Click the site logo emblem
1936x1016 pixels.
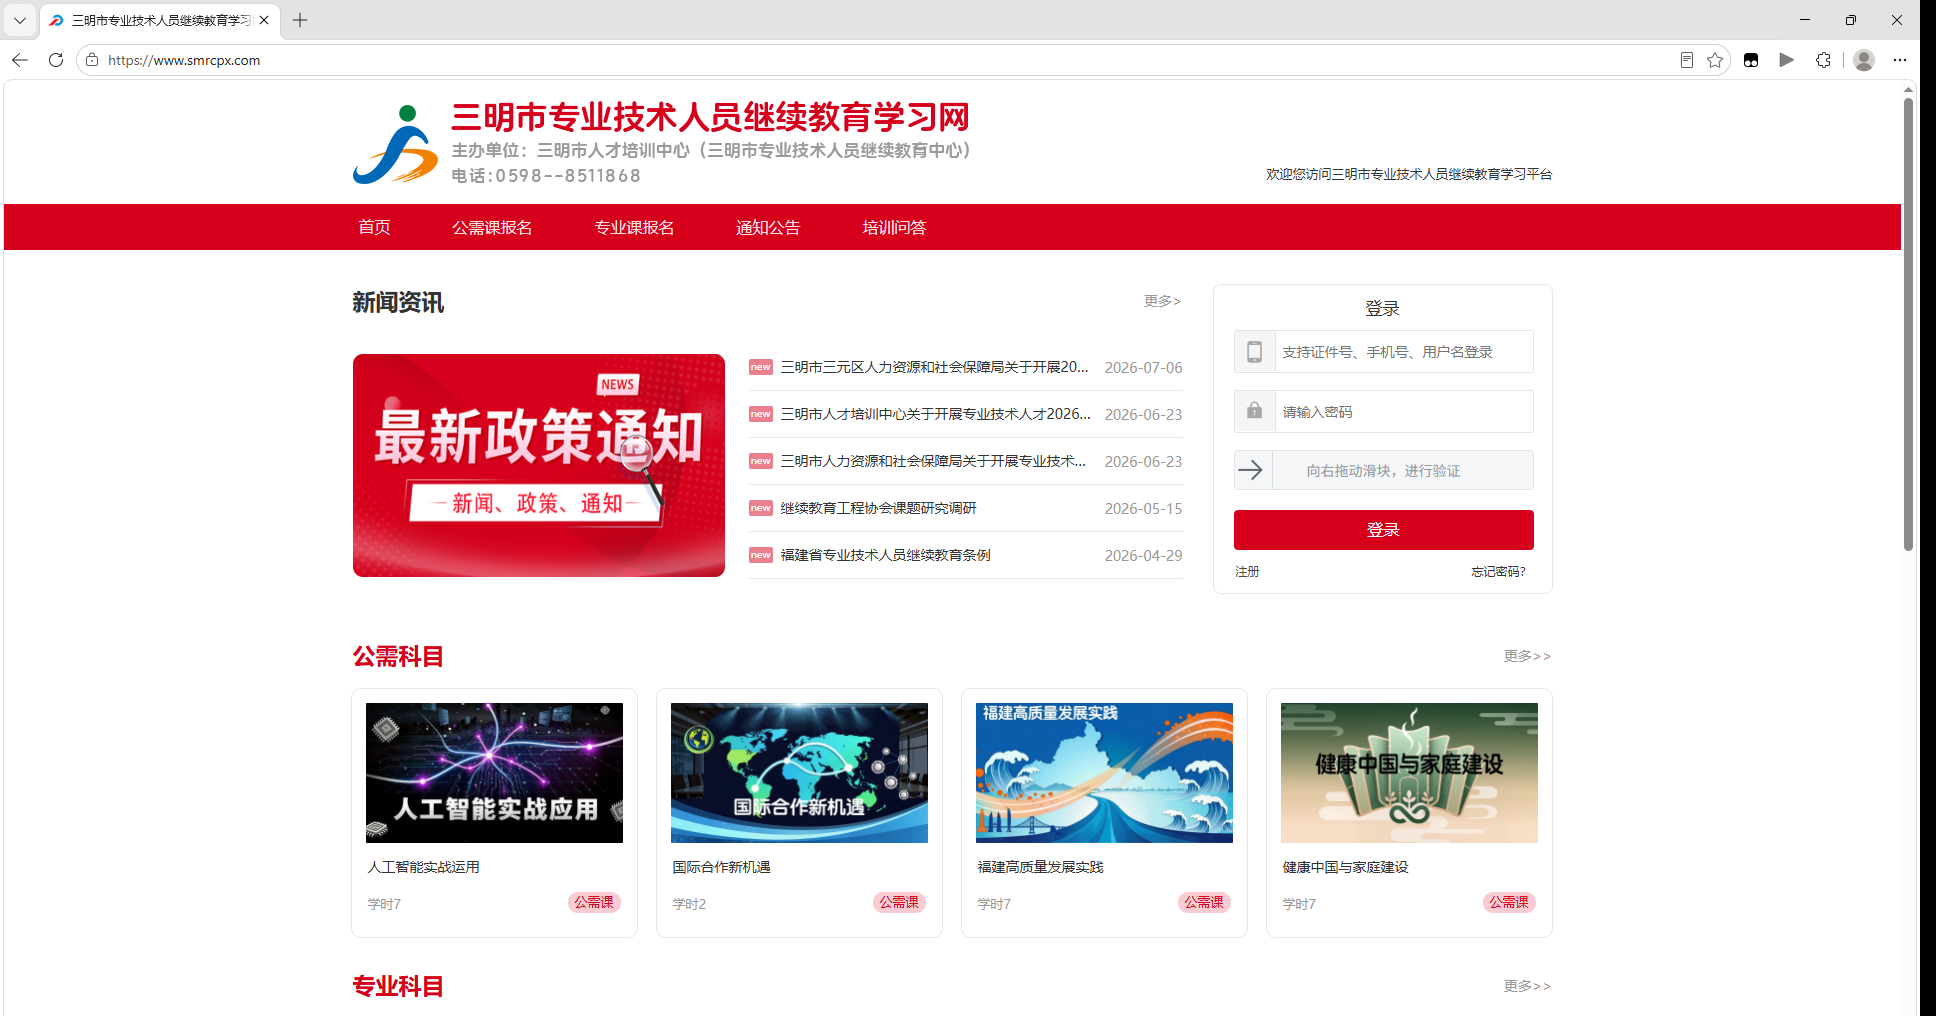(395, 145)
